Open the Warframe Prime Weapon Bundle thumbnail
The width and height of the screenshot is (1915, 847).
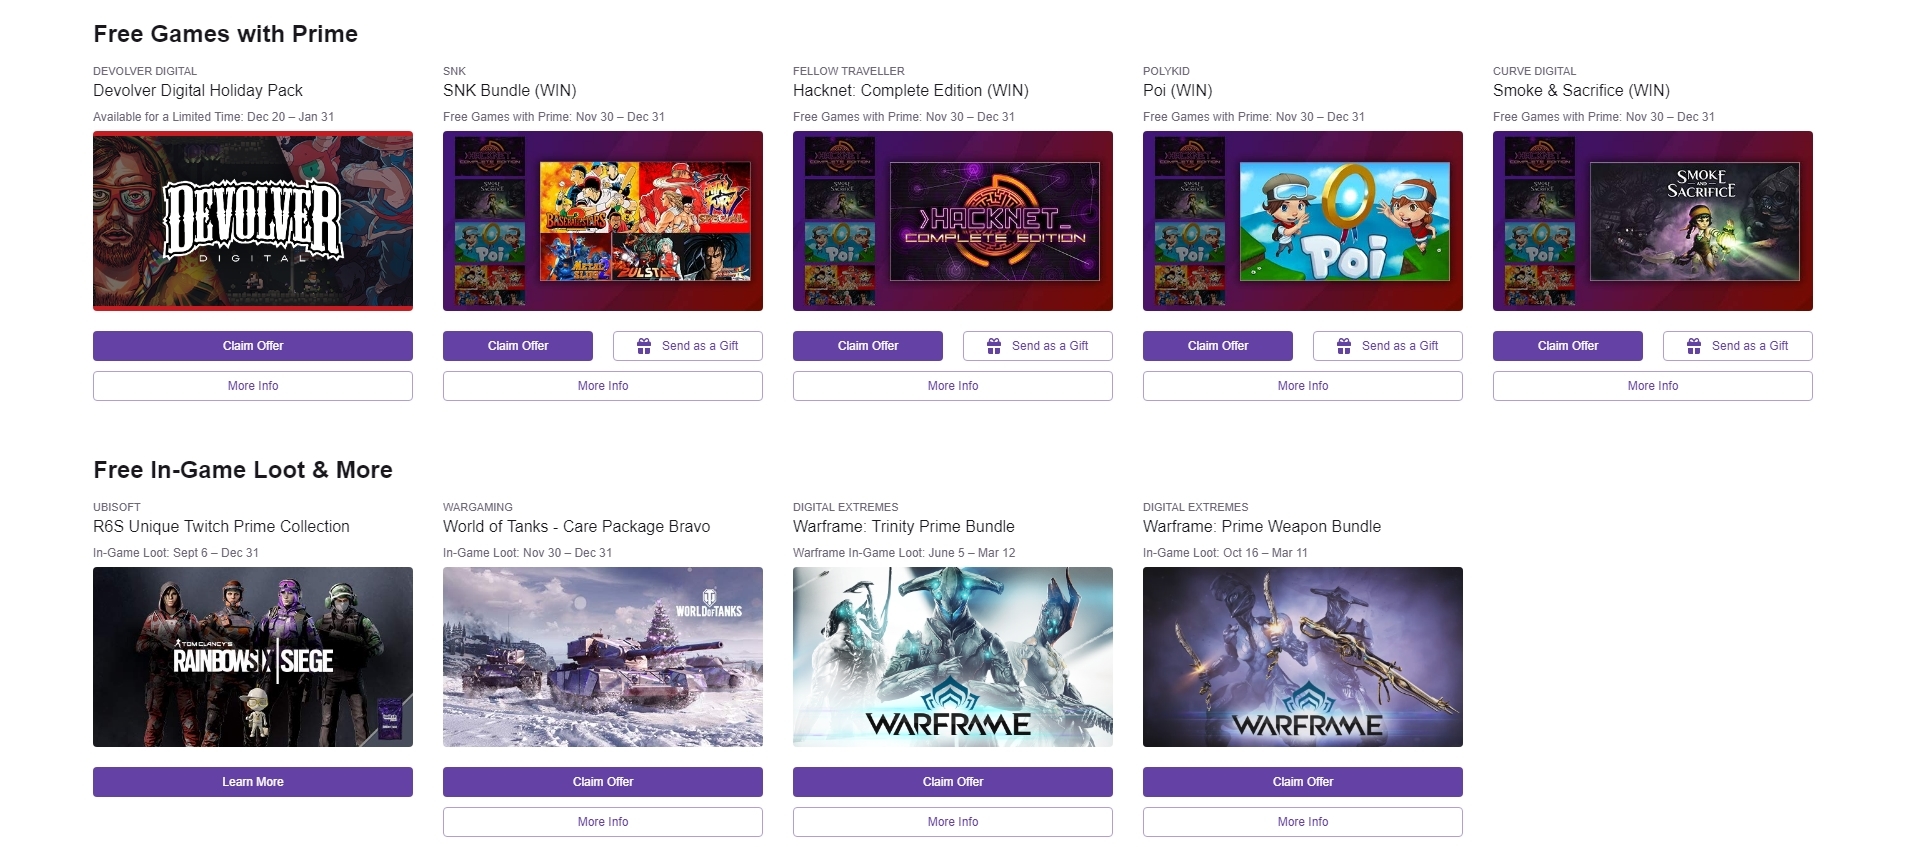coord(1303,657)
